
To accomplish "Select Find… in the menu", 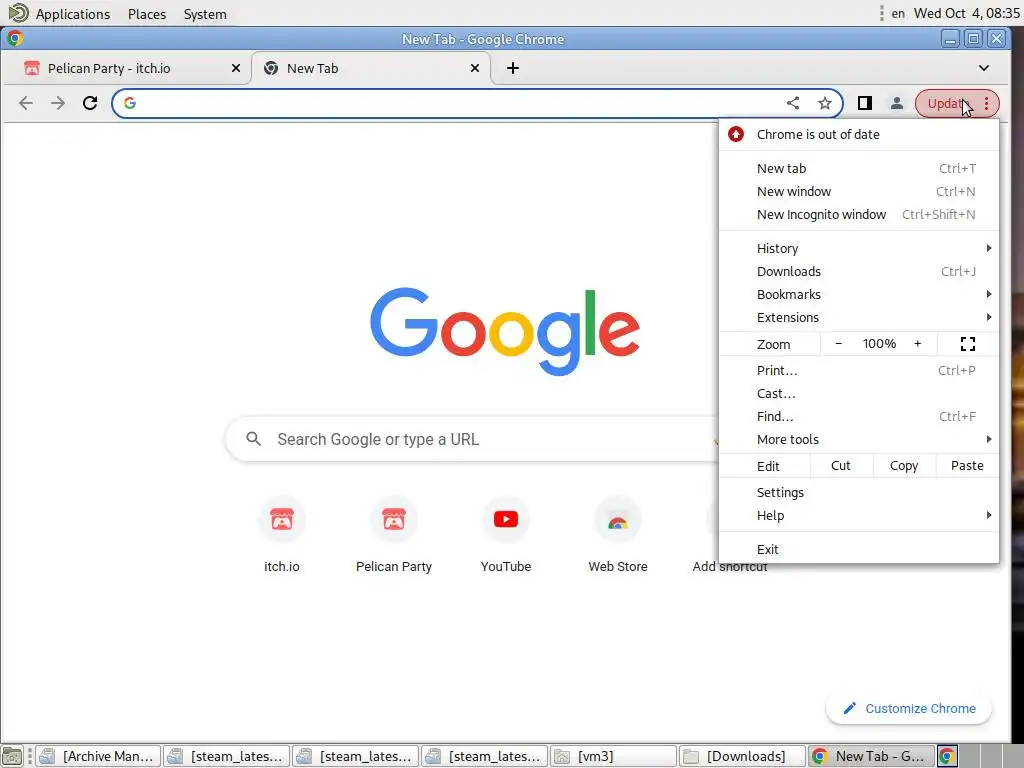I will pyautogui.click(x=859, y=417).
